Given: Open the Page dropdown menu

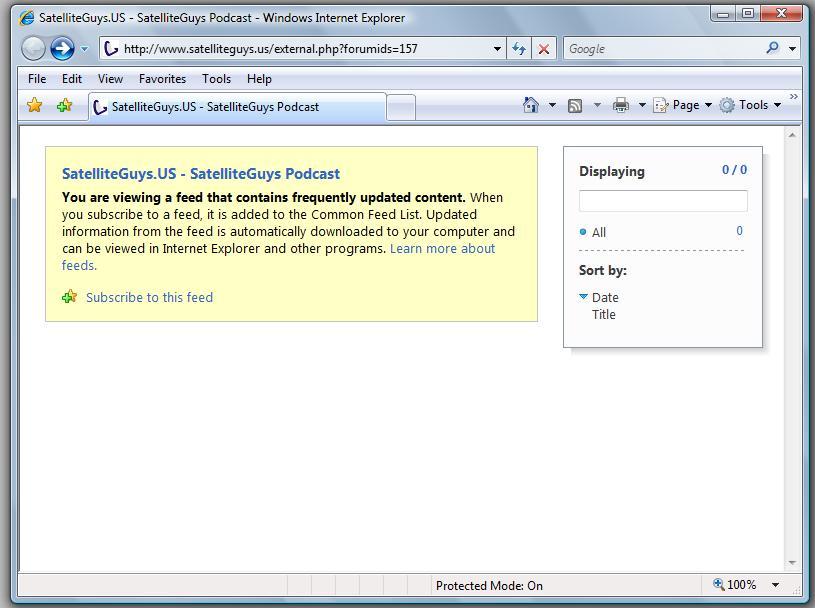Looking at the screenshot, I should pyautogui.click(x=684, y=105).
